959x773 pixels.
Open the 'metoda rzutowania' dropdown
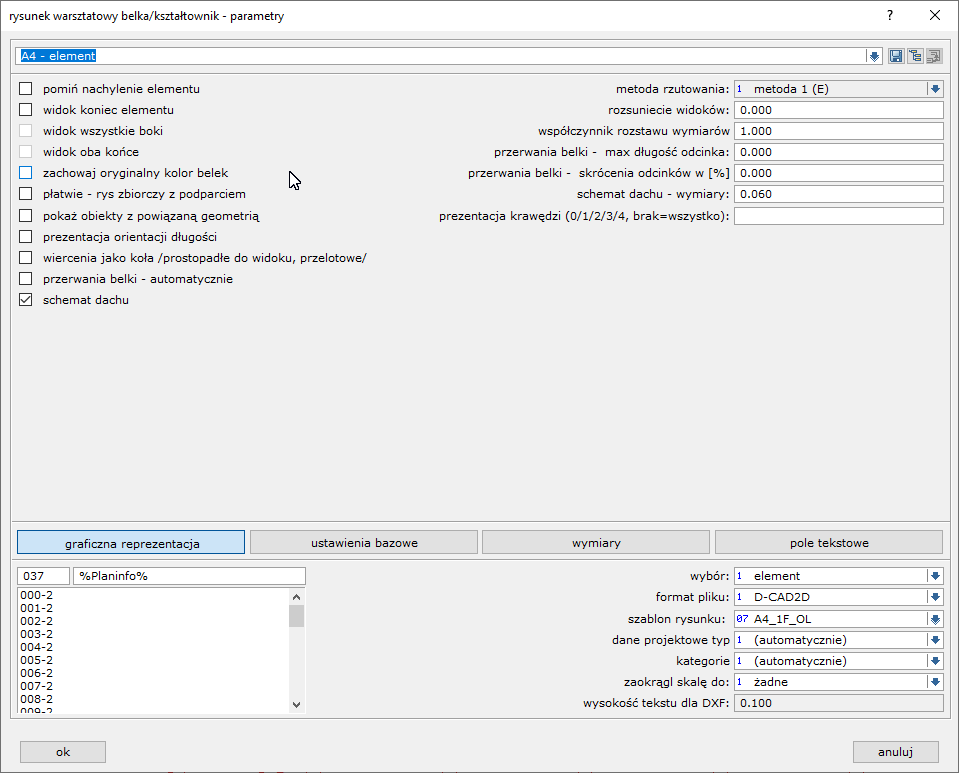click(935, 89)
